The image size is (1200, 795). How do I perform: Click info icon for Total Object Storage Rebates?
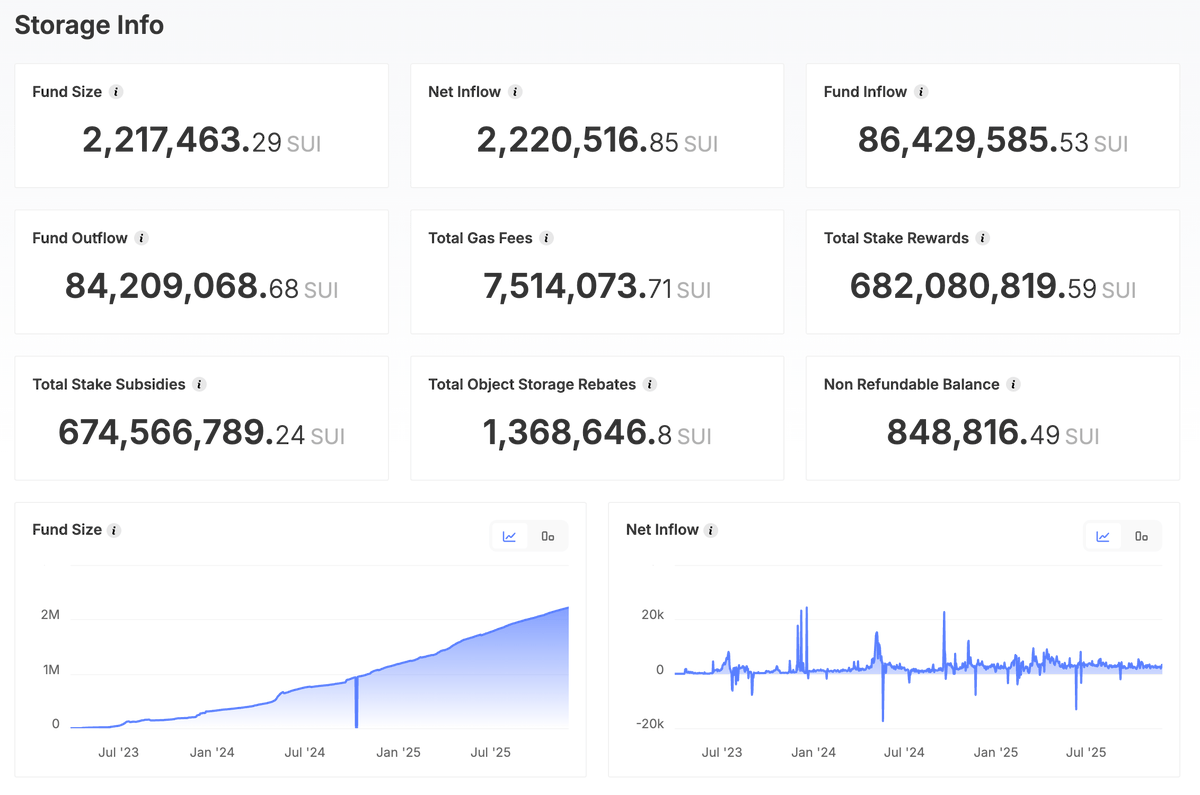(x=650, y=384)
